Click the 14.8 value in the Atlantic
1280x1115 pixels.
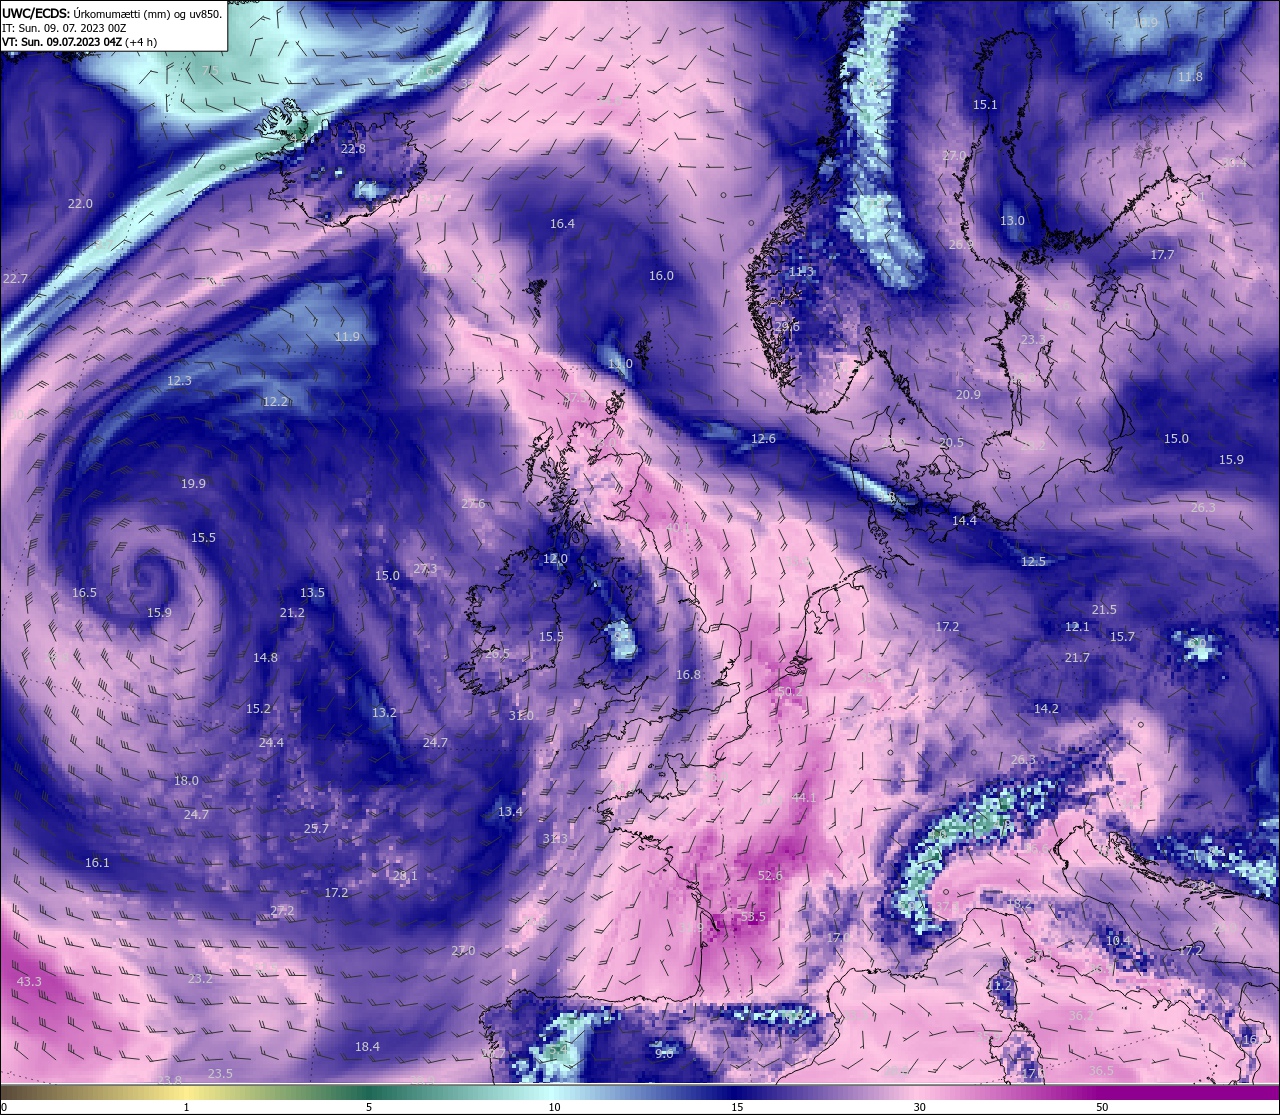(x=265, y=657)
